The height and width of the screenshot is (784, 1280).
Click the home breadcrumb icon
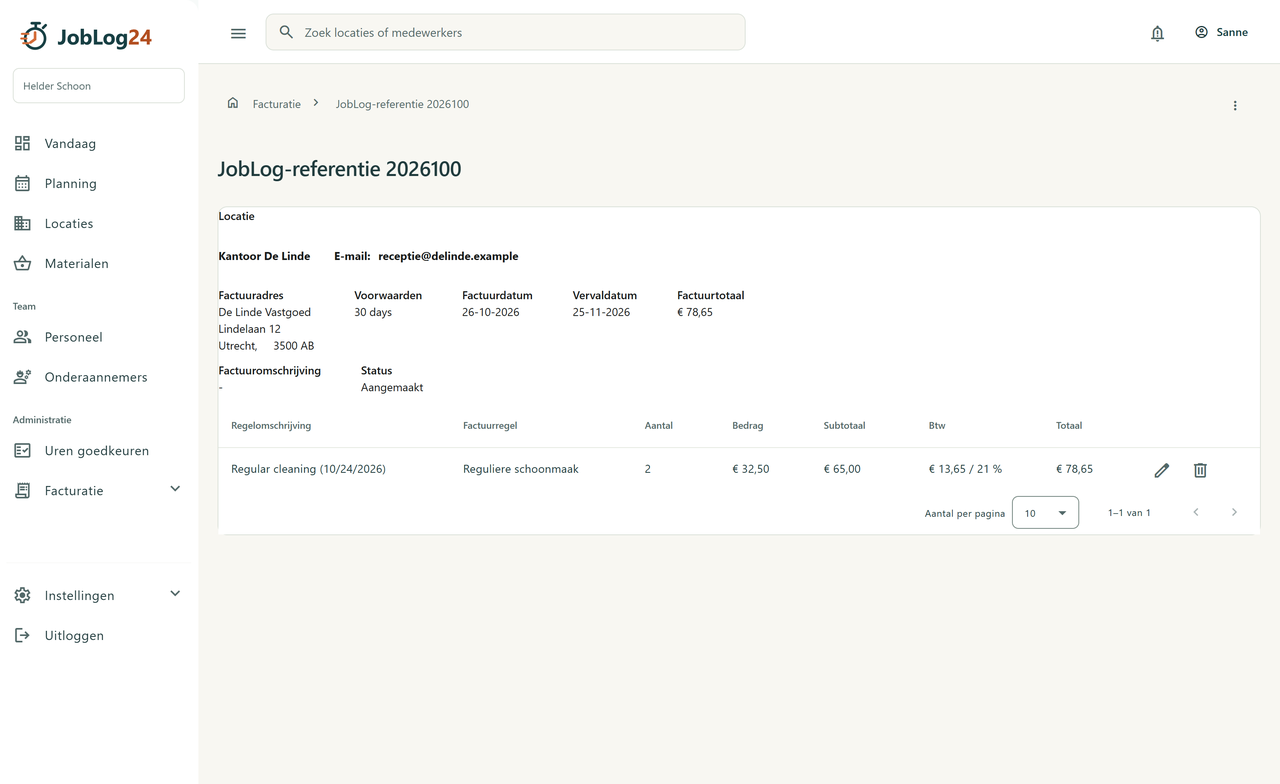[x=233, y=103]
